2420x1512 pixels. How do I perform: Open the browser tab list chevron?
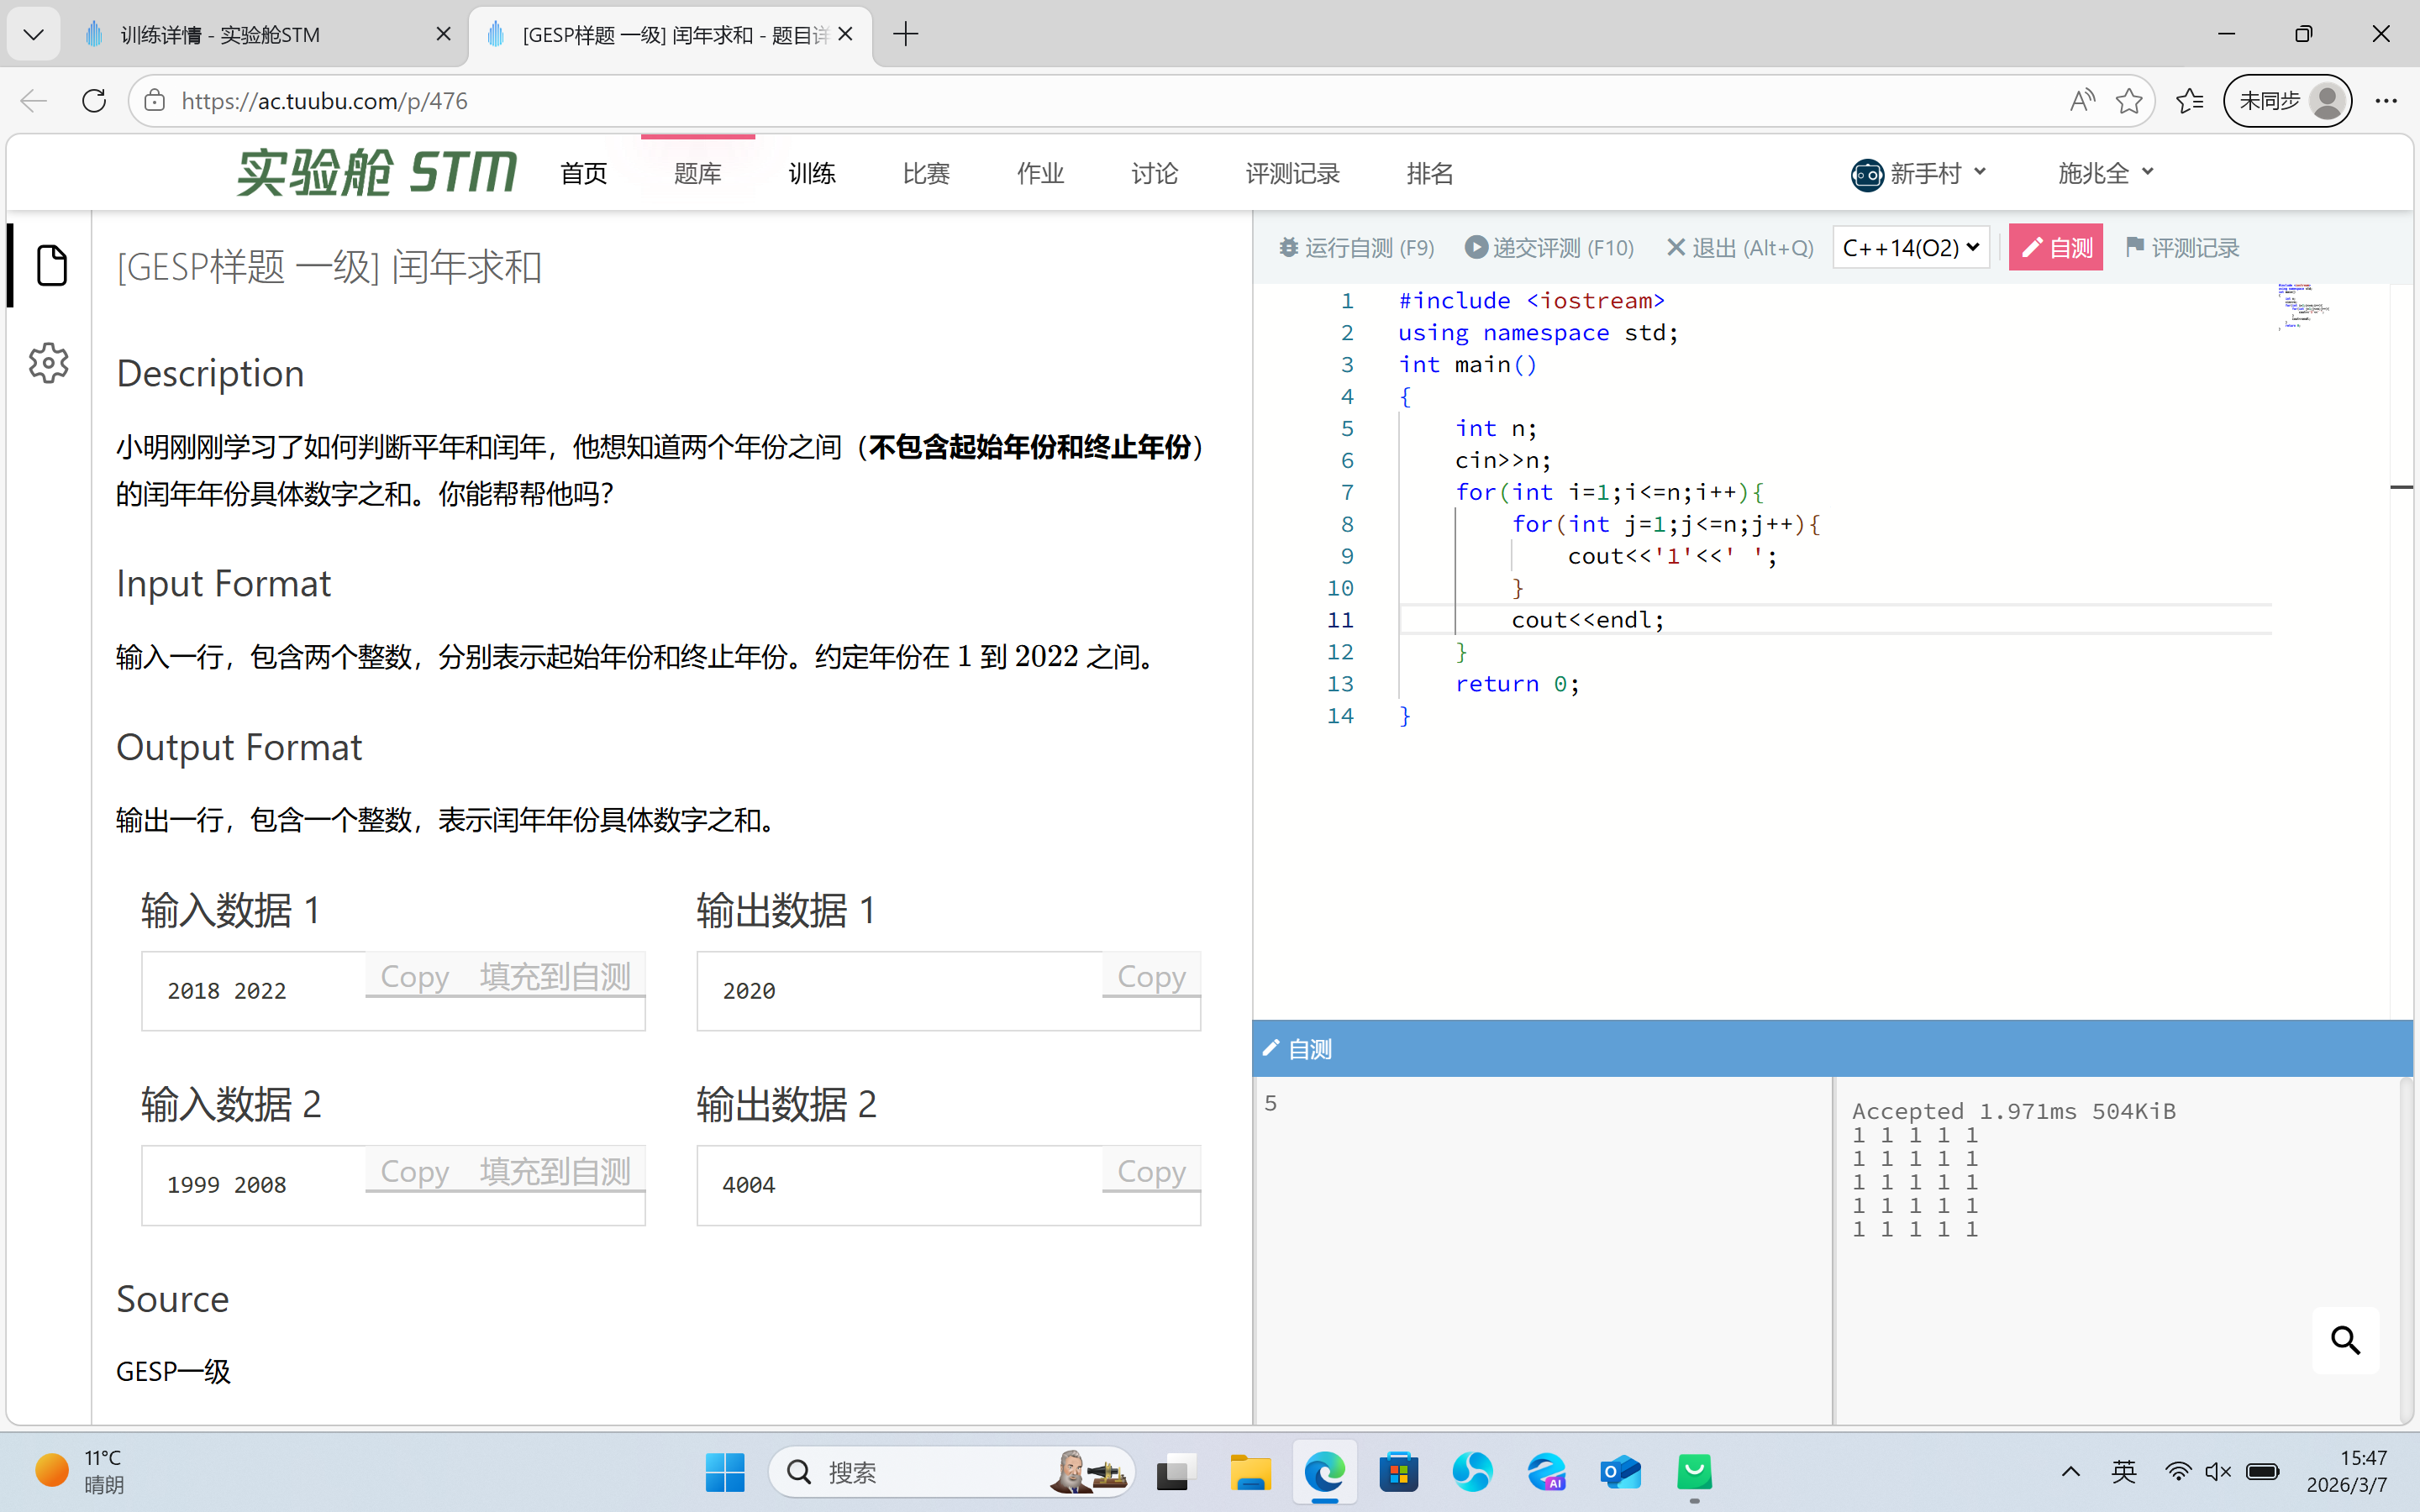point(33,35)
